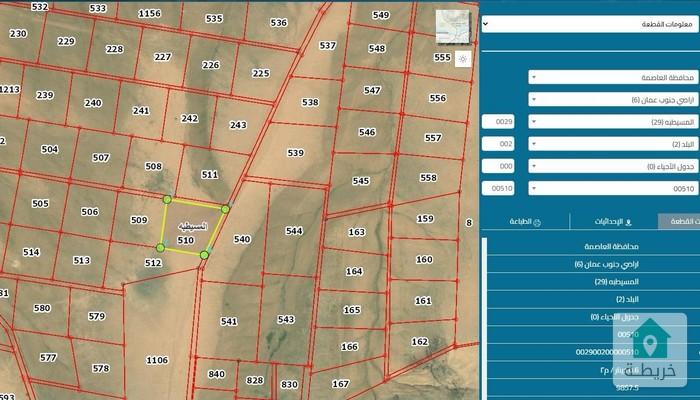Select the bottom-left green vertex of parcel 510
The height and width of the screenshot is (400, 700).
point(160,247)
